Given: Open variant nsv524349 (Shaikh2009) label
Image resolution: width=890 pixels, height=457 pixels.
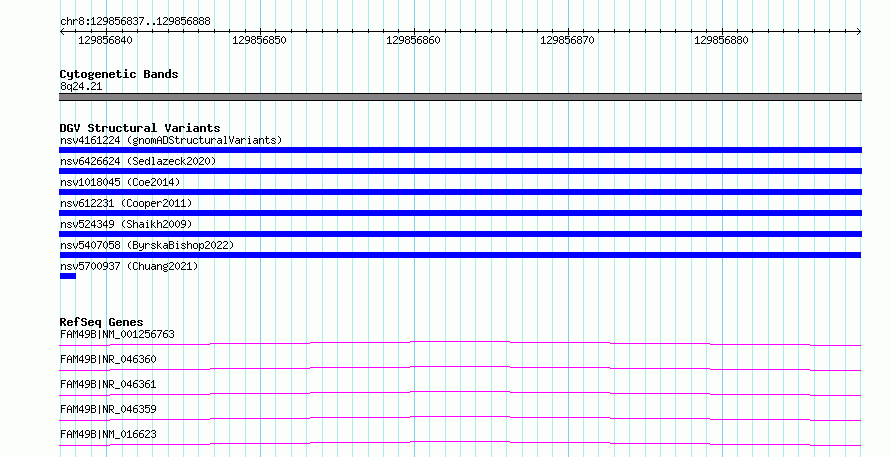Looking at the screenshot, I should pos(126,224).
